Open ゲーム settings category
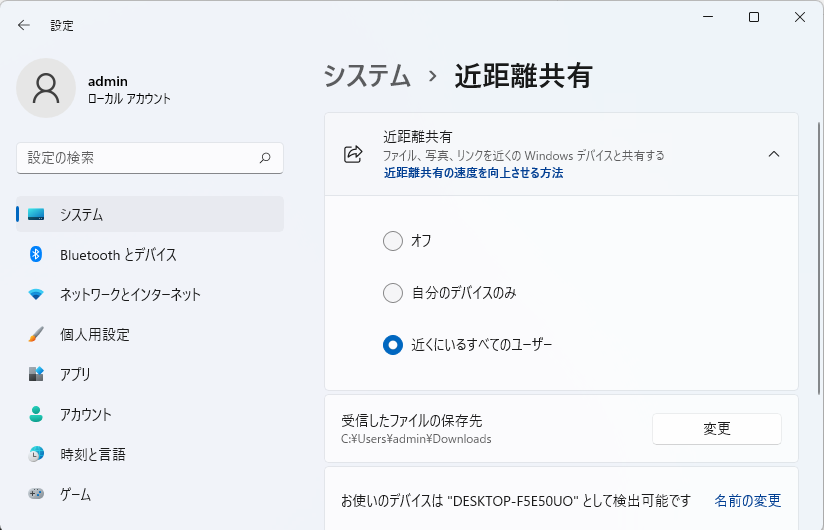This screenshot has width=824, height=530. pos(150,494)
